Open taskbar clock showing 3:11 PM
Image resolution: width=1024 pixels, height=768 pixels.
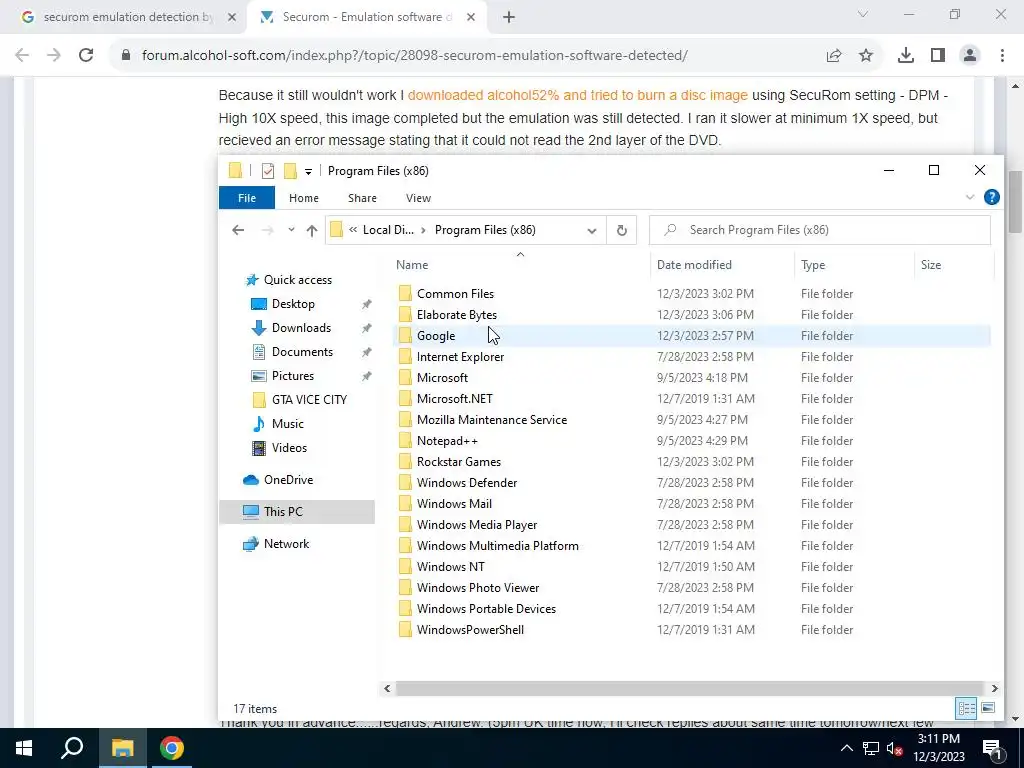coord(939,748)
